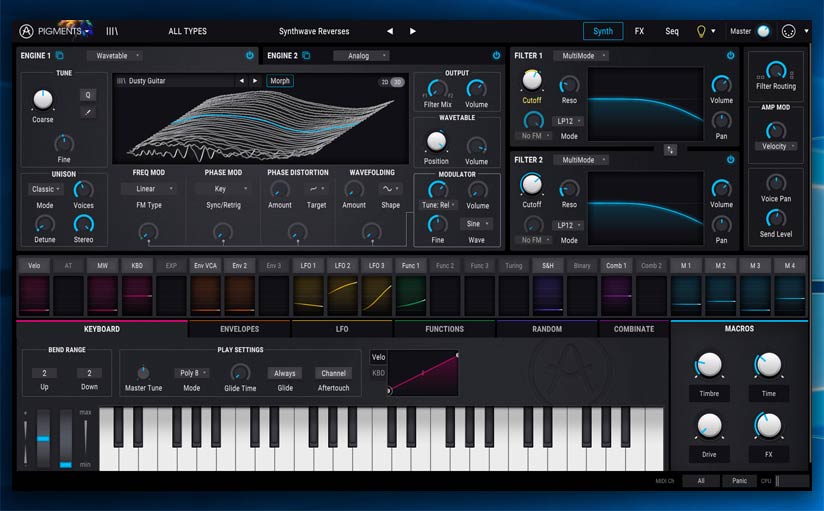824x511 pixels.
Task: Move the pitch bend wheel strip
Action: (x=43, y=438)
